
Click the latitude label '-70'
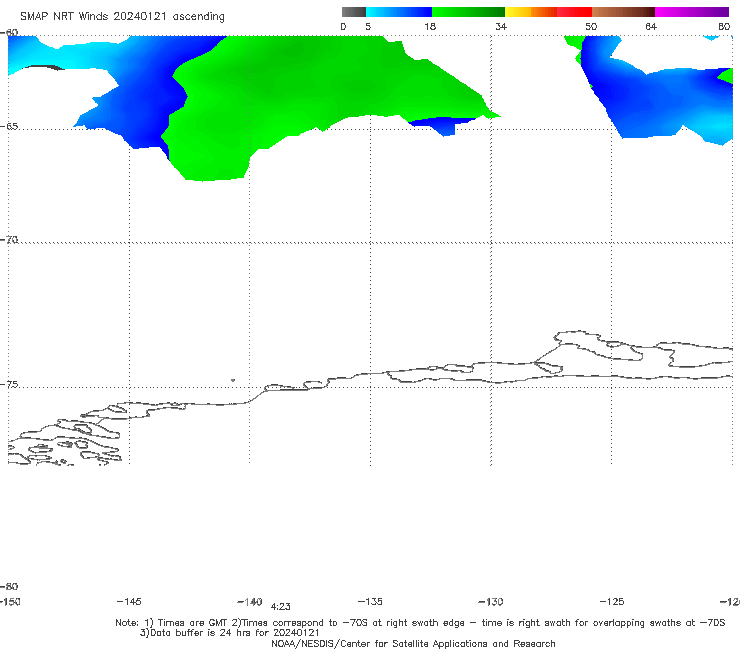pyautogui.click(x=9, y=240)
